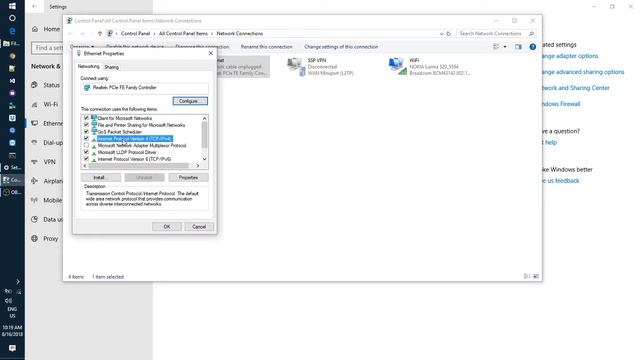Viewport: 640px width, 360px height.
Task: Switch to Control Panel taskbar item
Action: pyautogui.click(x=12, y=180)
